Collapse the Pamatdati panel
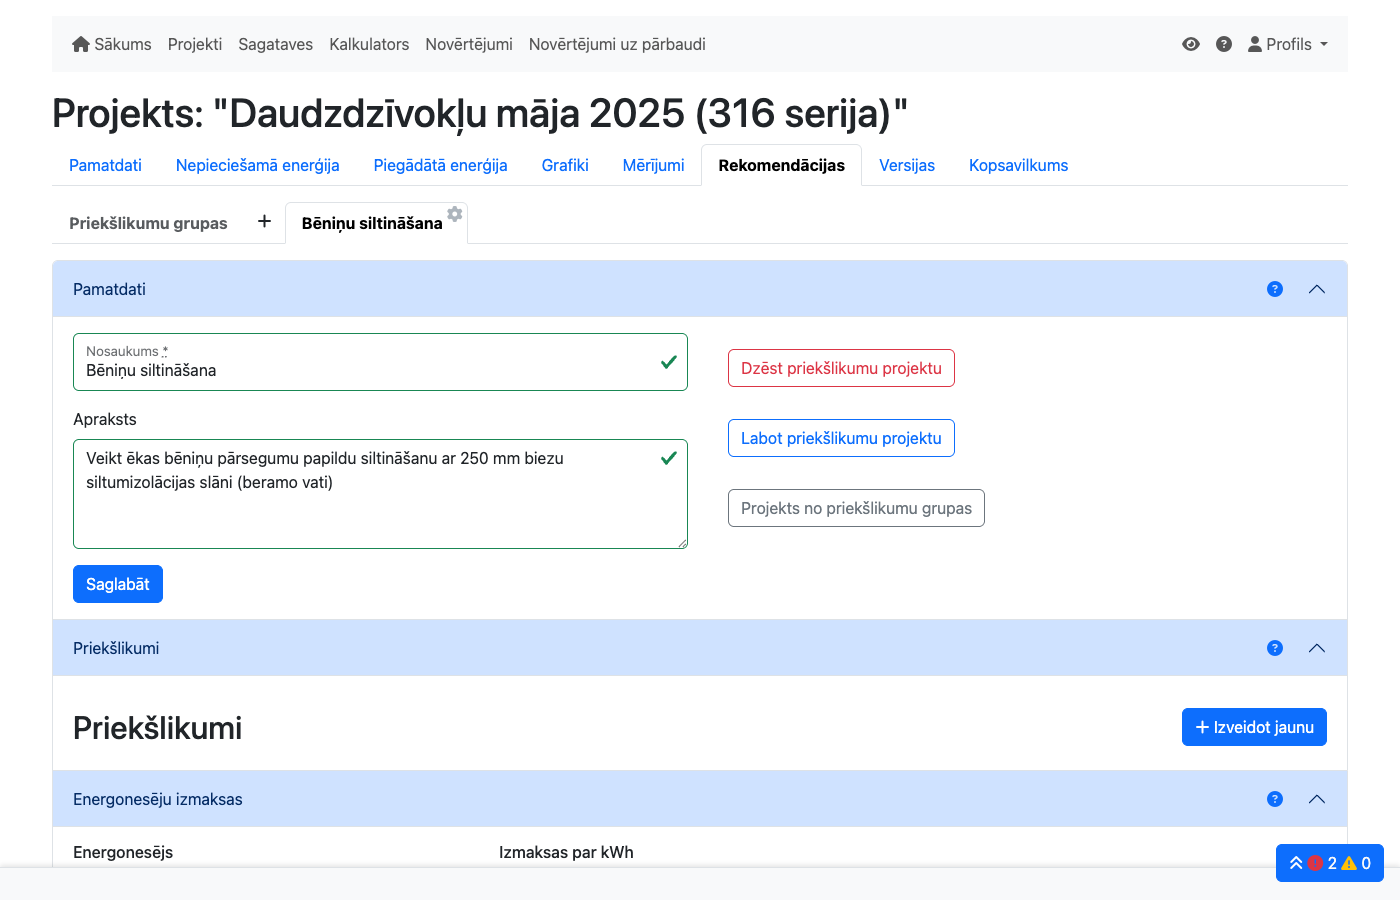The height and width of the screenshot is (900, 1400). click(1317, 289)
